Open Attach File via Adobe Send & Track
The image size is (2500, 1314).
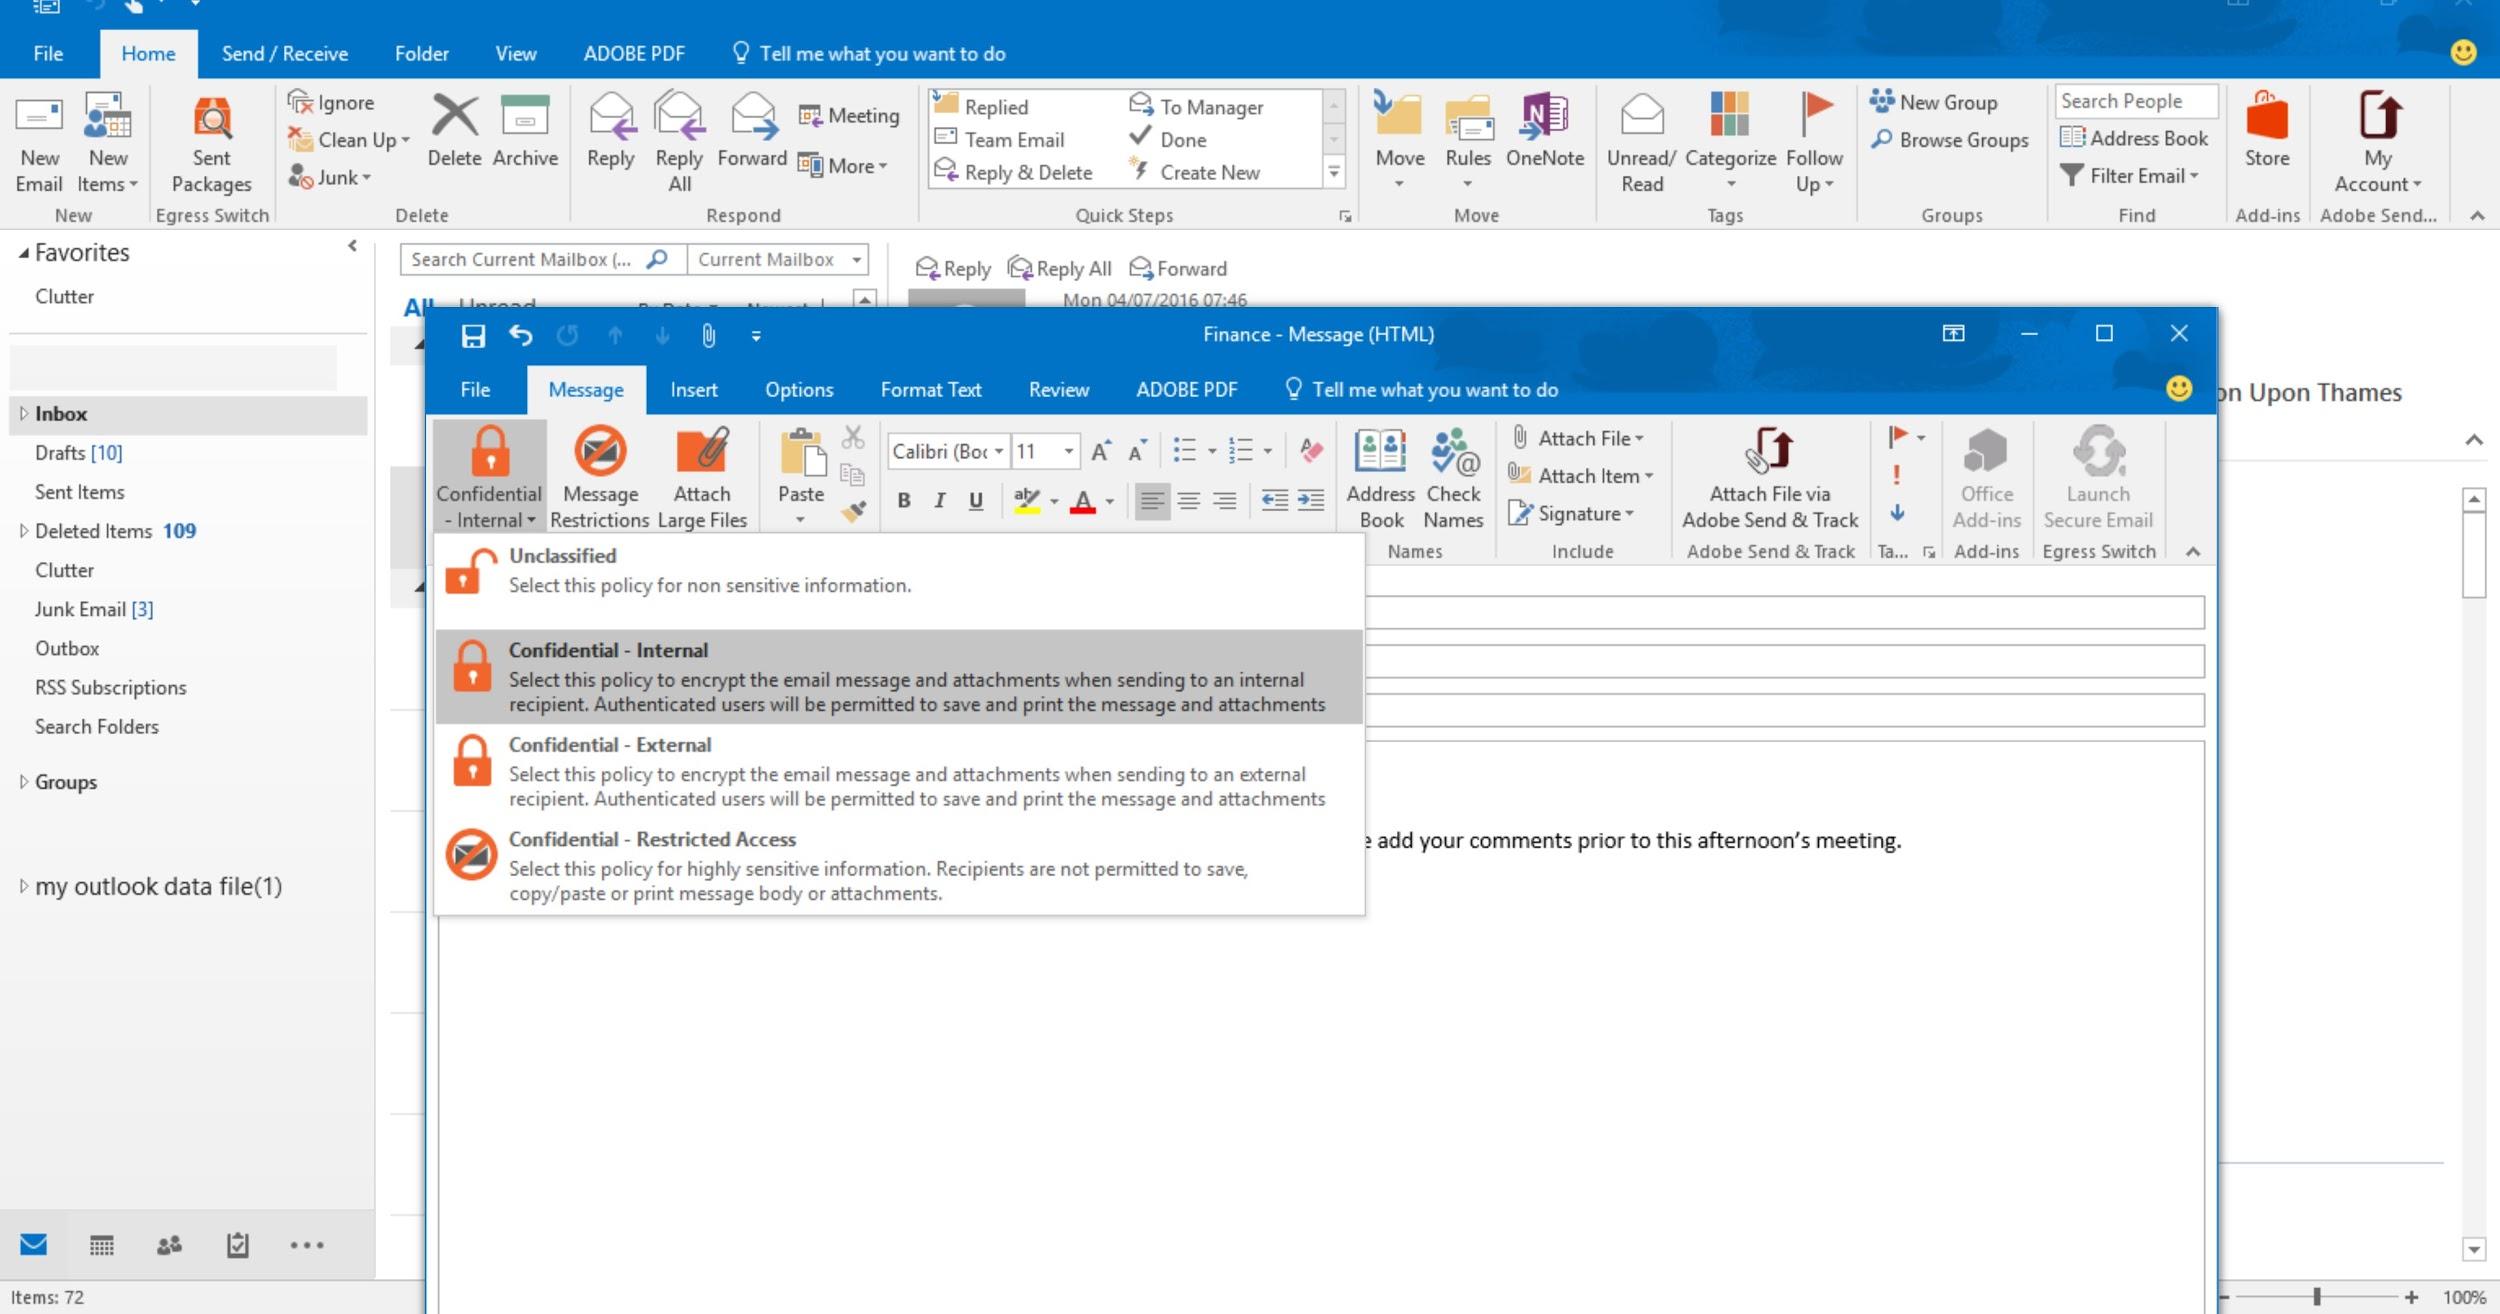coord(1768,478)
